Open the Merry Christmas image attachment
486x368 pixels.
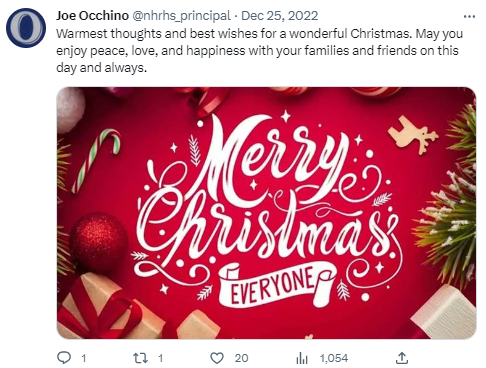point(266,213)
